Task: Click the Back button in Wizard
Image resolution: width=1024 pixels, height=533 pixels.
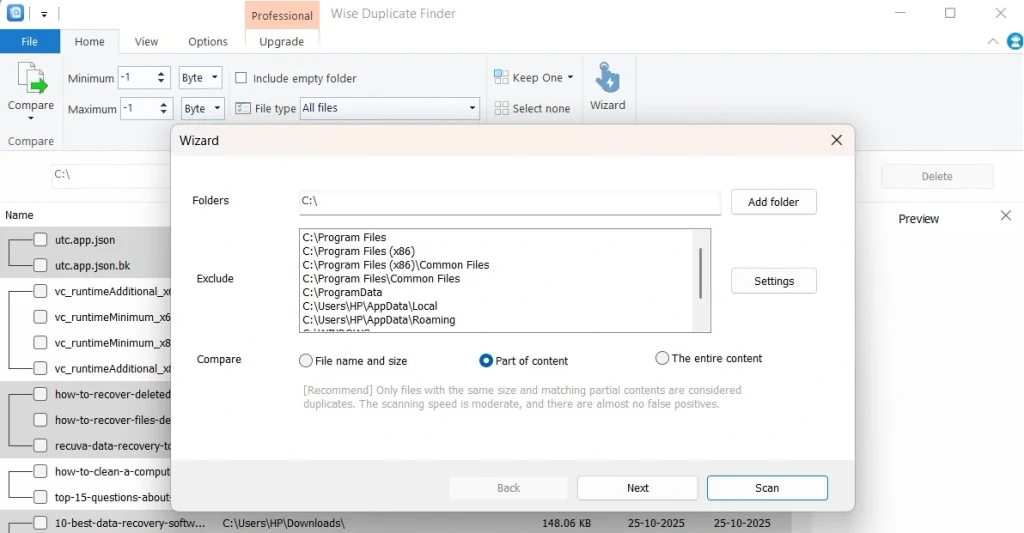Action: 508,488
